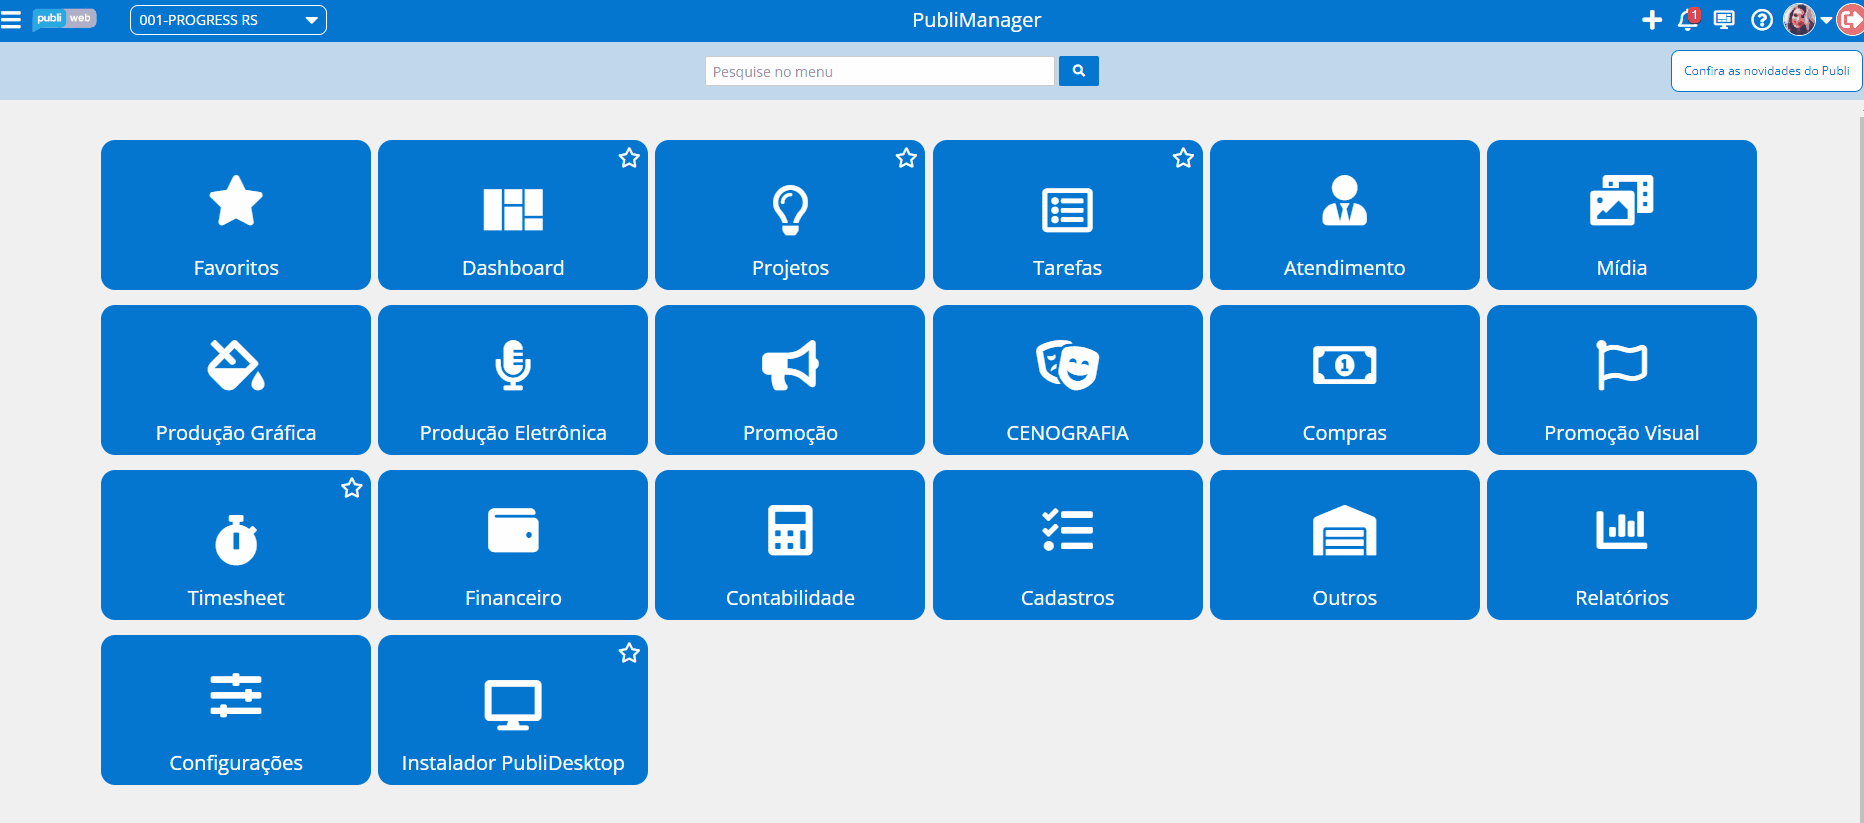Open the Configurações sliders tile
1864x823 pixels.
coord(236,710)
